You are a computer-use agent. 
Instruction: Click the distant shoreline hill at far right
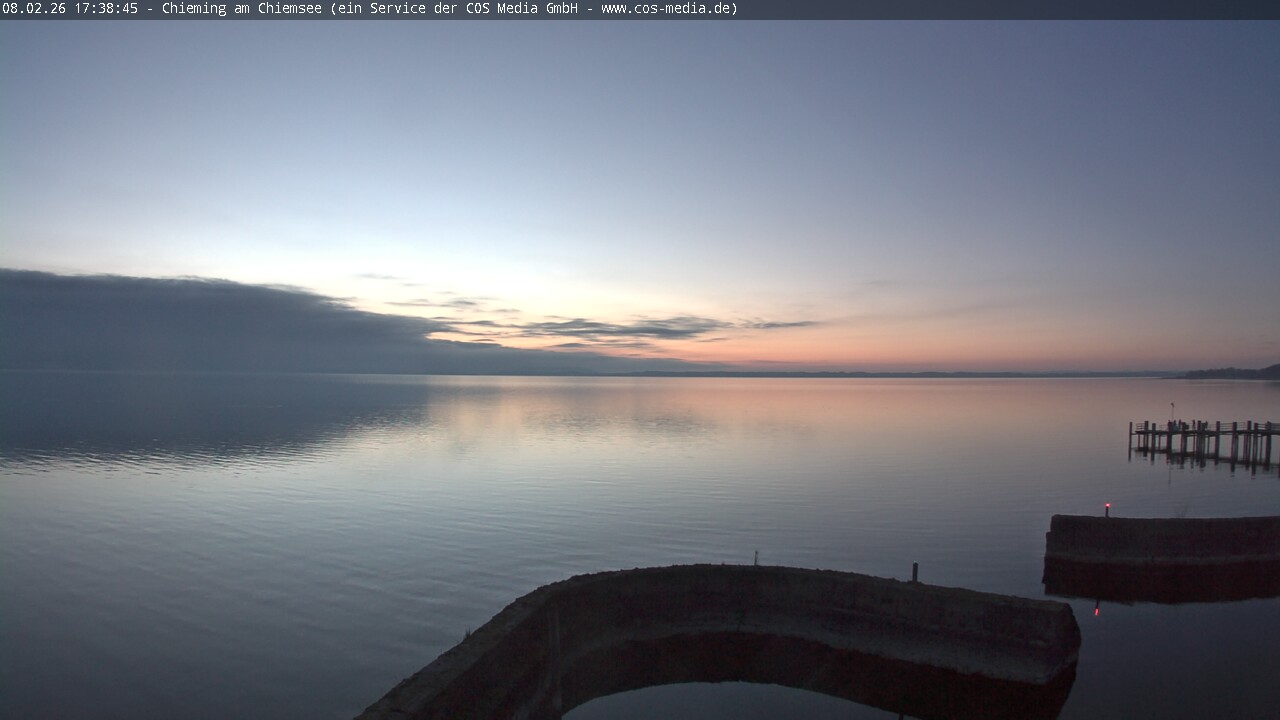[1235, 373]
